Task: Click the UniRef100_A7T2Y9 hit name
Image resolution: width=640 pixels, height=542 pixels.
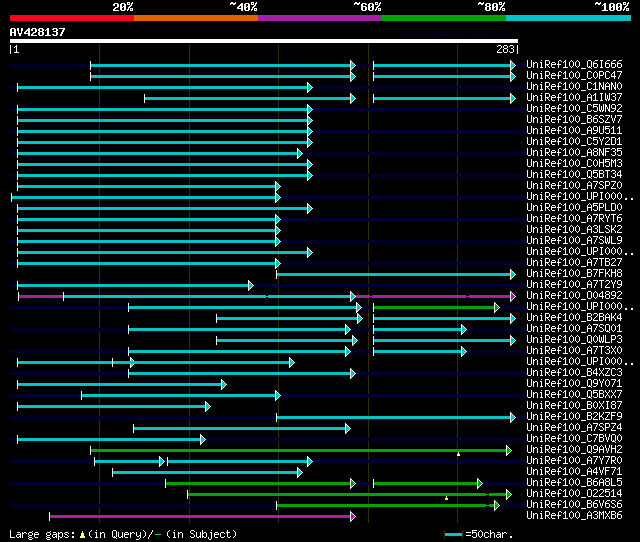Action: (574, 285)
